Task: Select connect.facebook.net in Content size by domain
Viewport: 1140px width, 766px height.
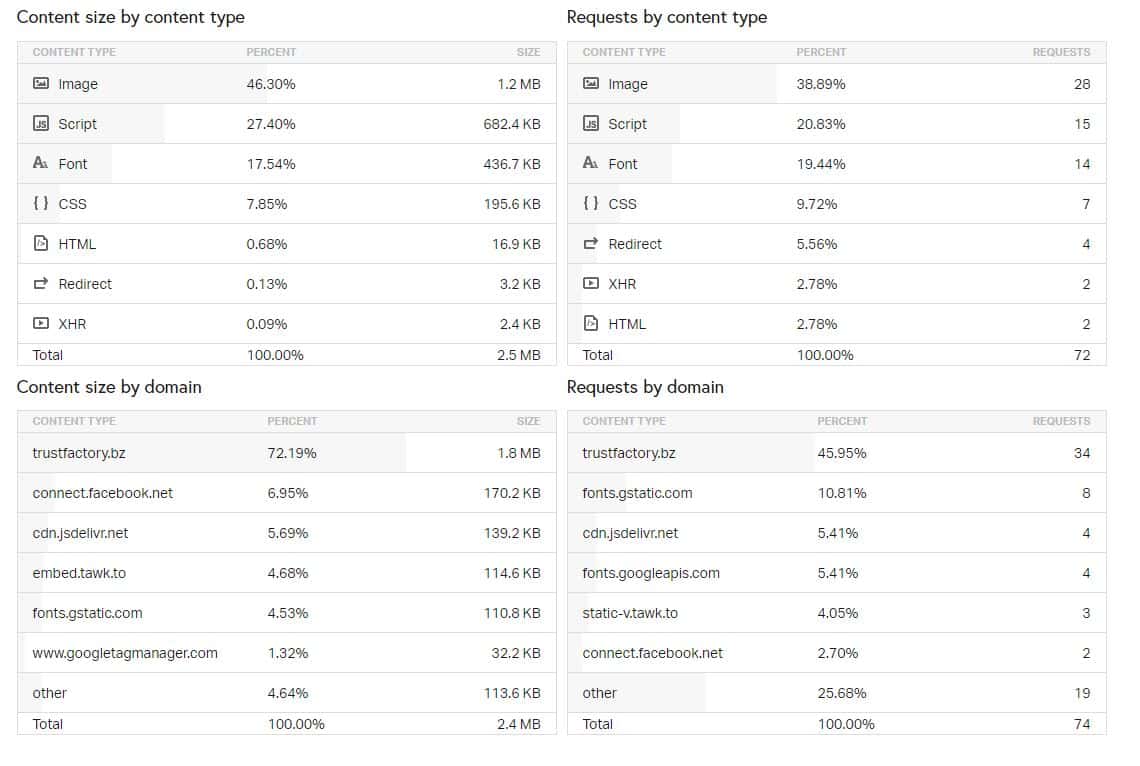Action: [x=102, y=493]
